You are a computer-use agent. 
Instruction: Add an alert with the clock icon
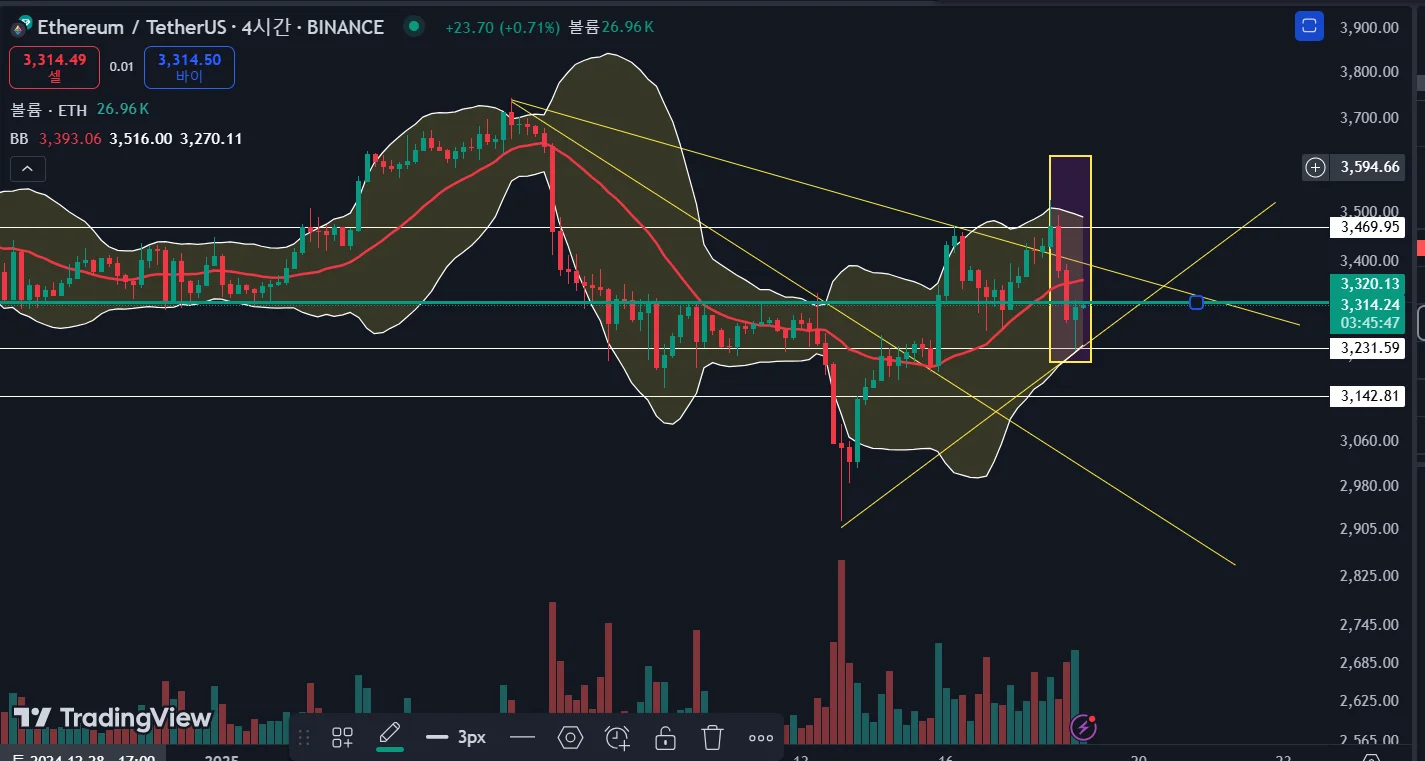pyautogui.click(x=617, y=738)
